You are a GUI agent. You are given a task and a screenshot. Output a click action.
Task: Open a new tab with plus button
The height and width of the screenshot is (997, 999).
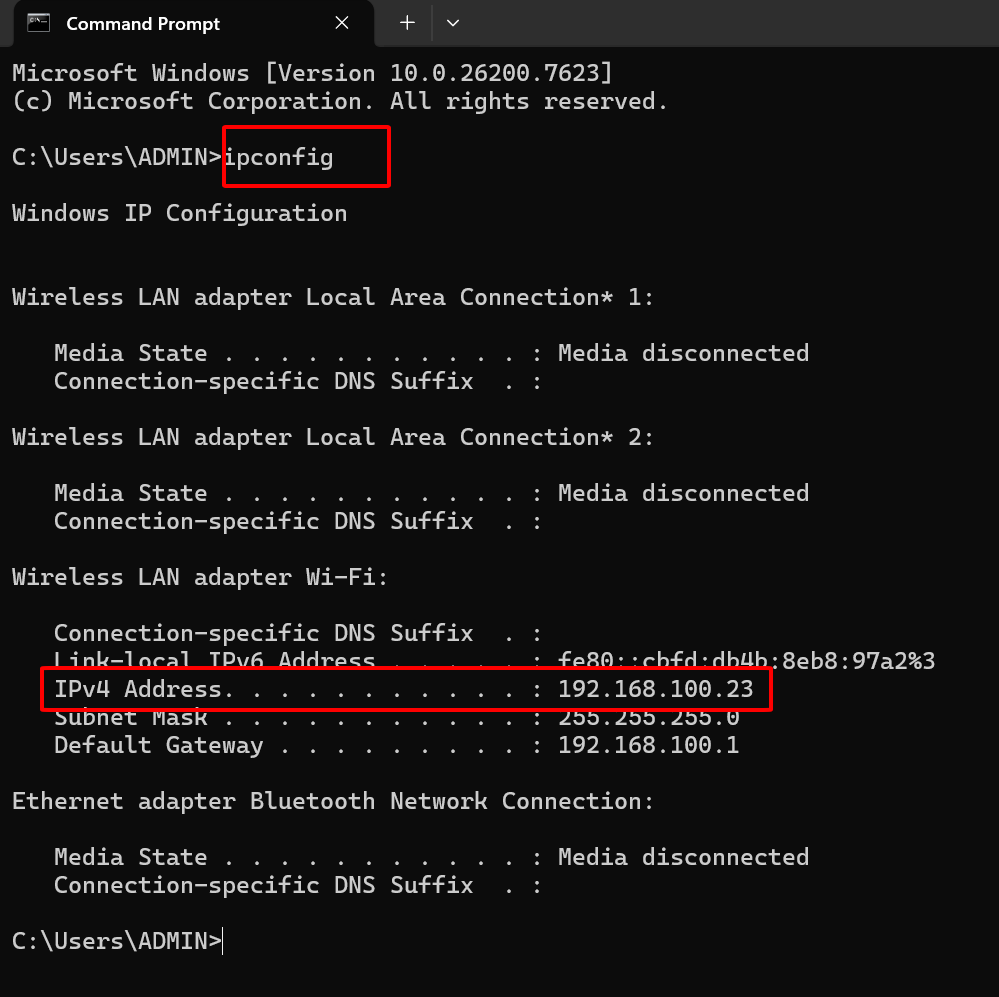tap(407, 23)
